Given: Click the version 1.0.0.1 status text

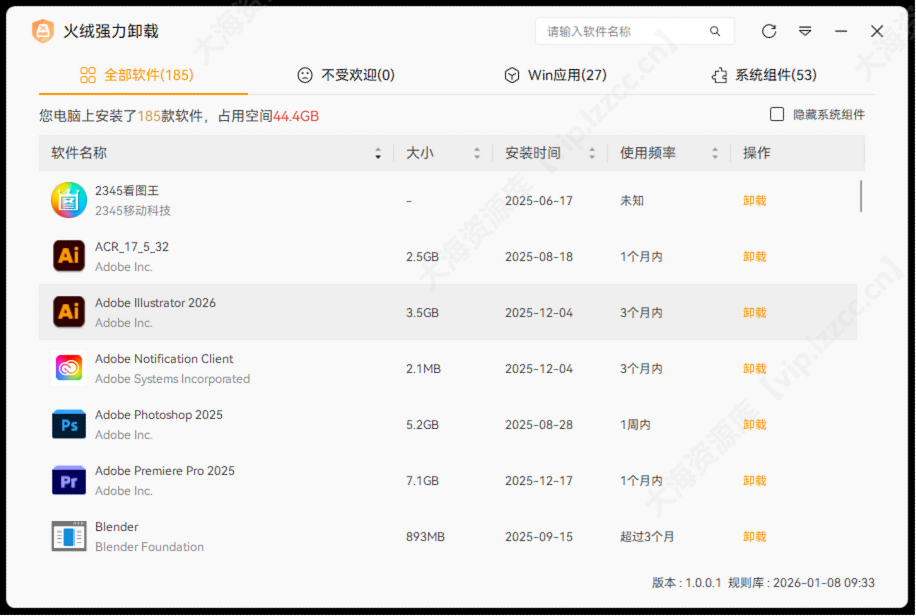Looking at the screenshot, I should pos(686,583).
